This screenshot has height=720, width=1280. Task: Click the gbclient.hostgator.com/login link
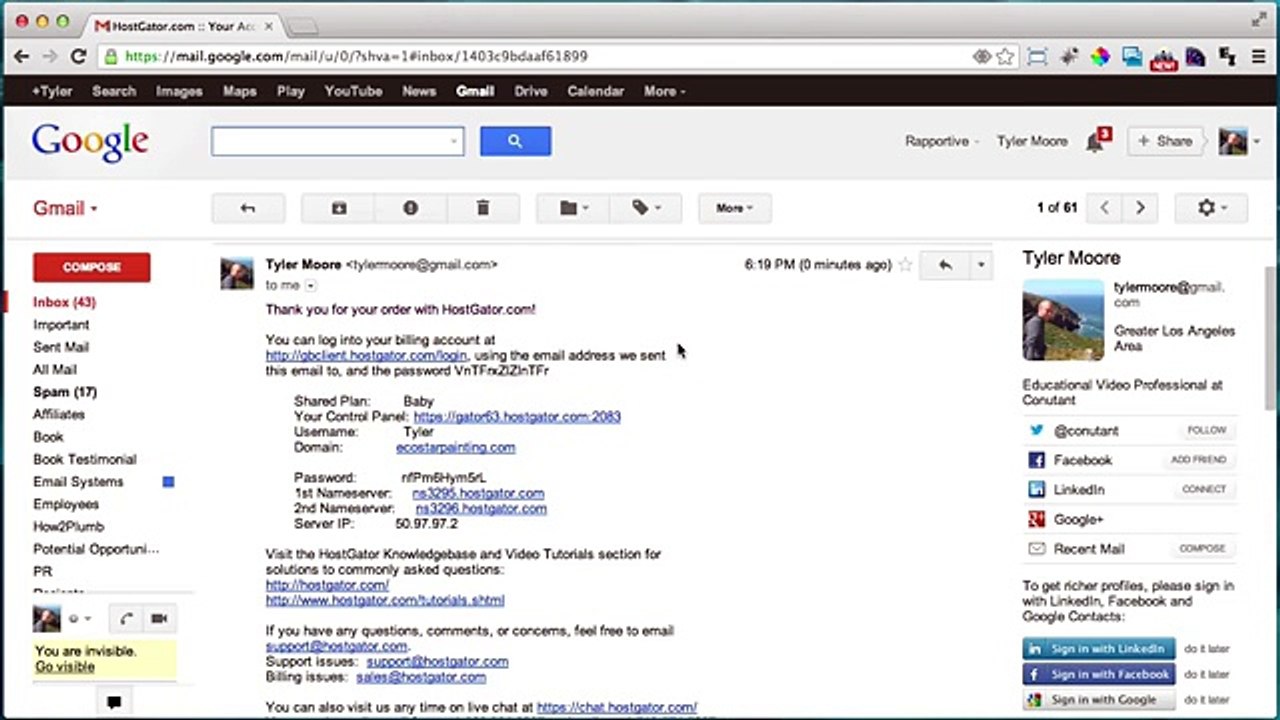point(366,355)
